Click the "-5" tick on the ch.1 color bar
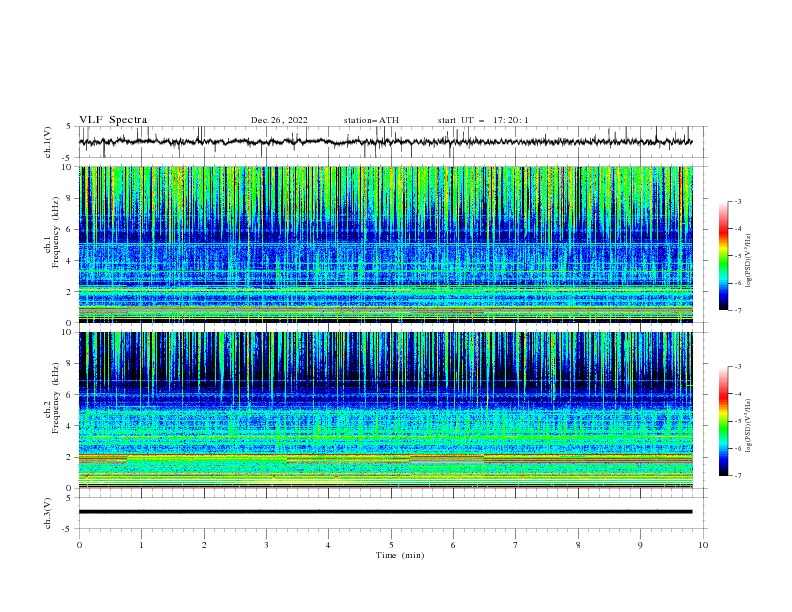This screenshot has width=792, height=612. [x=737, y=256]
